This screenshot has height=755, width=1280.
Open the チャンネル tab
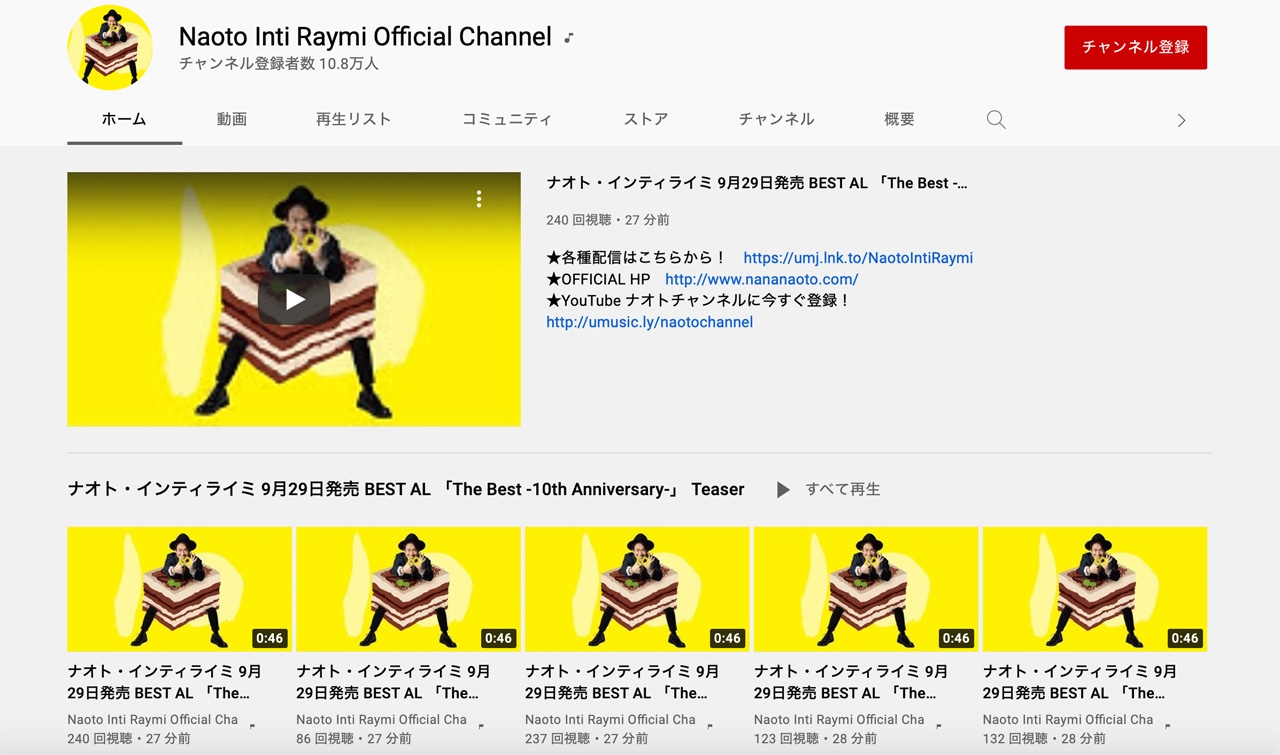[776, 119]
